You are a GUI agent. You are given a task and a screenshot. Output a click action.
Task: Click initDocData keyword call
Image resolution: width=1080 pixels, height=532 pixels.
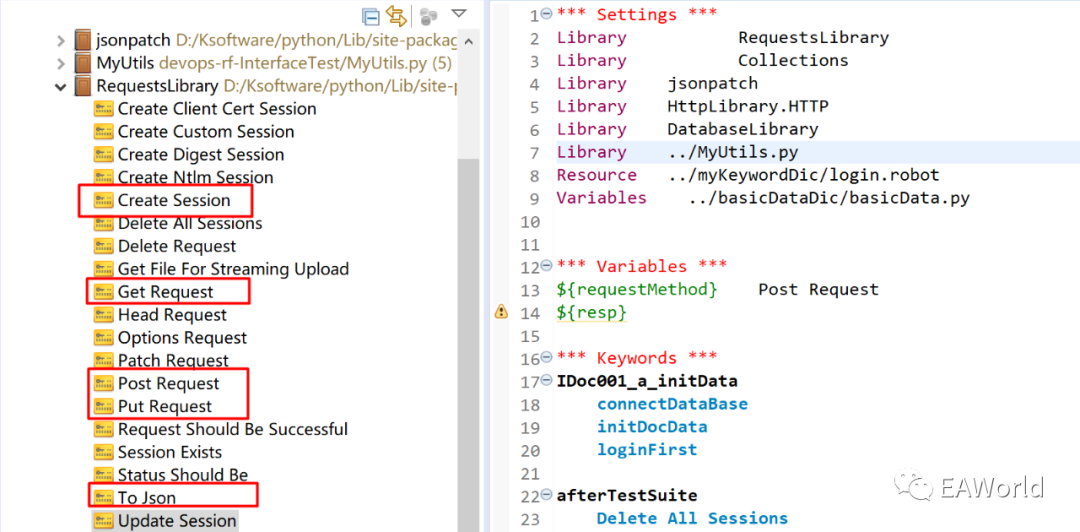(x=652, y=427)
